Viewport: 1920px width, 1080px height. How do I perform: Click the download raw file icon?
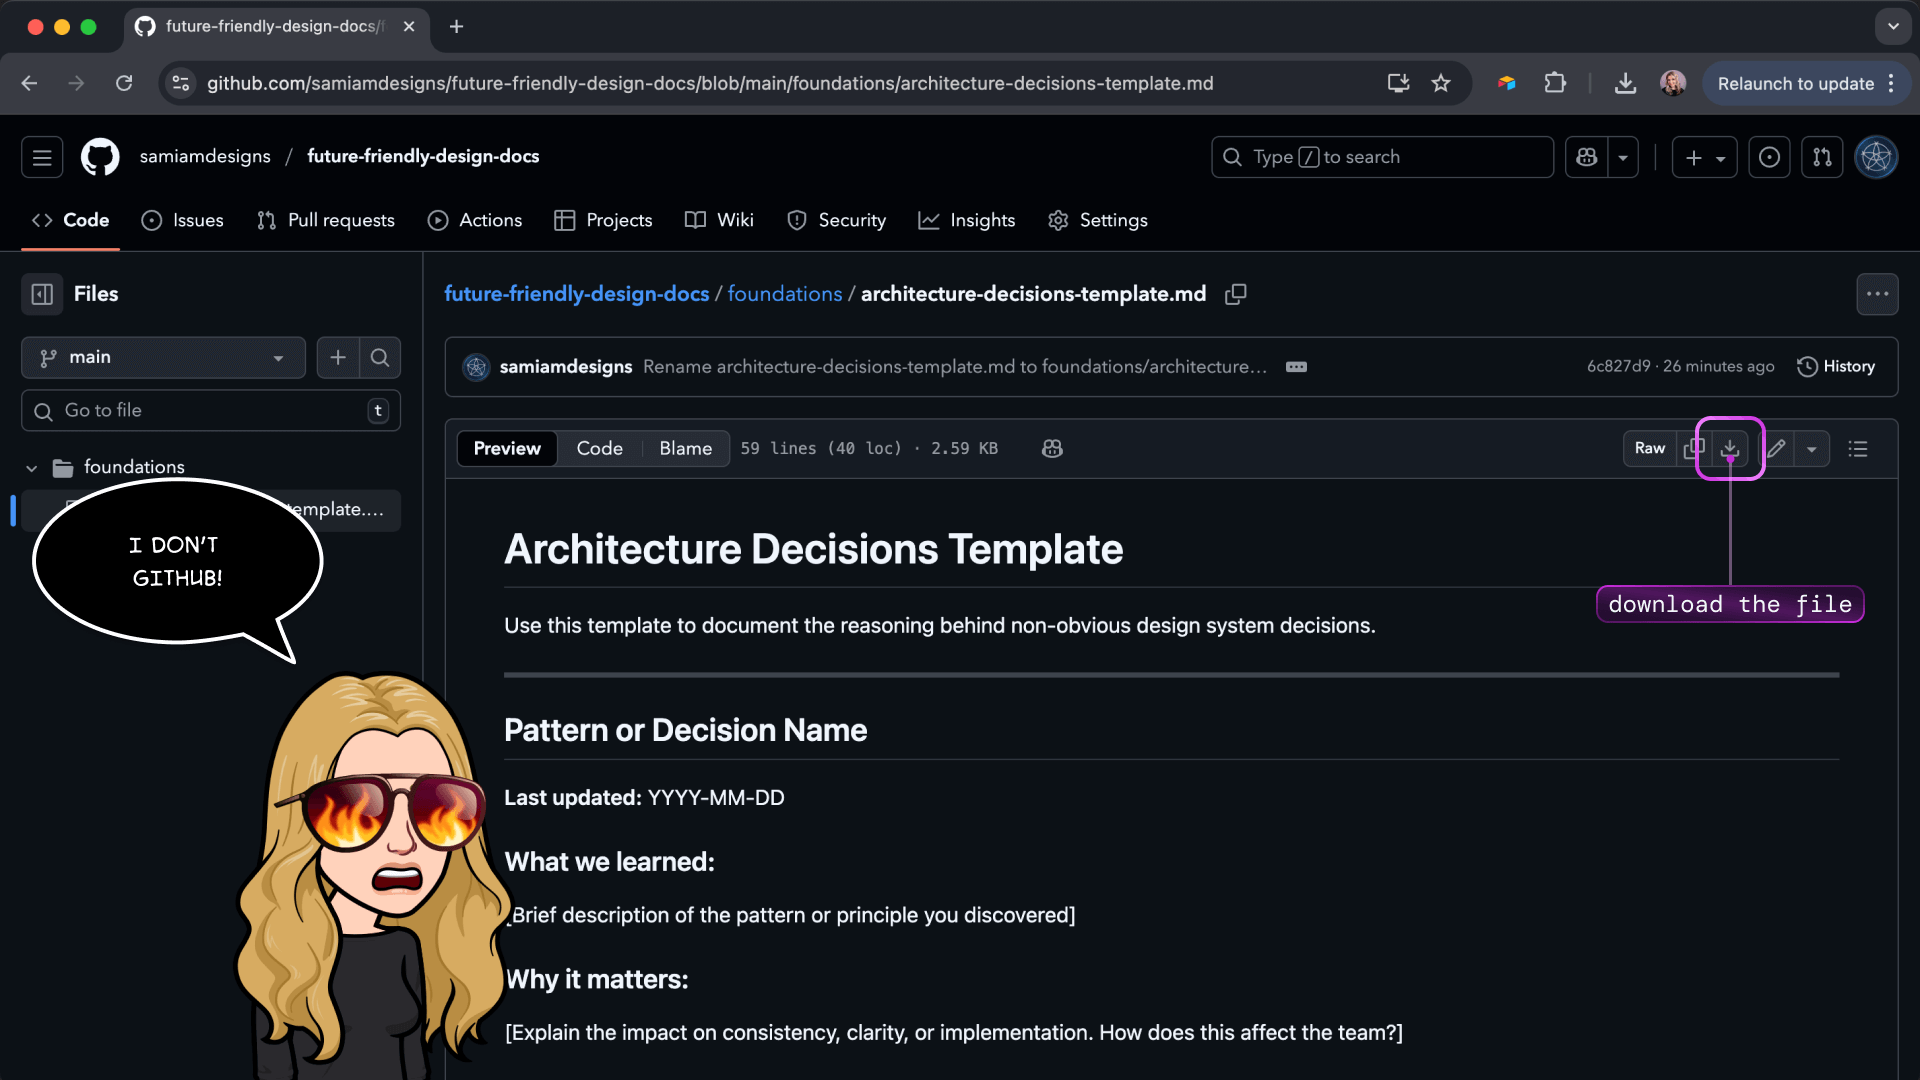tap(1730, 449)
